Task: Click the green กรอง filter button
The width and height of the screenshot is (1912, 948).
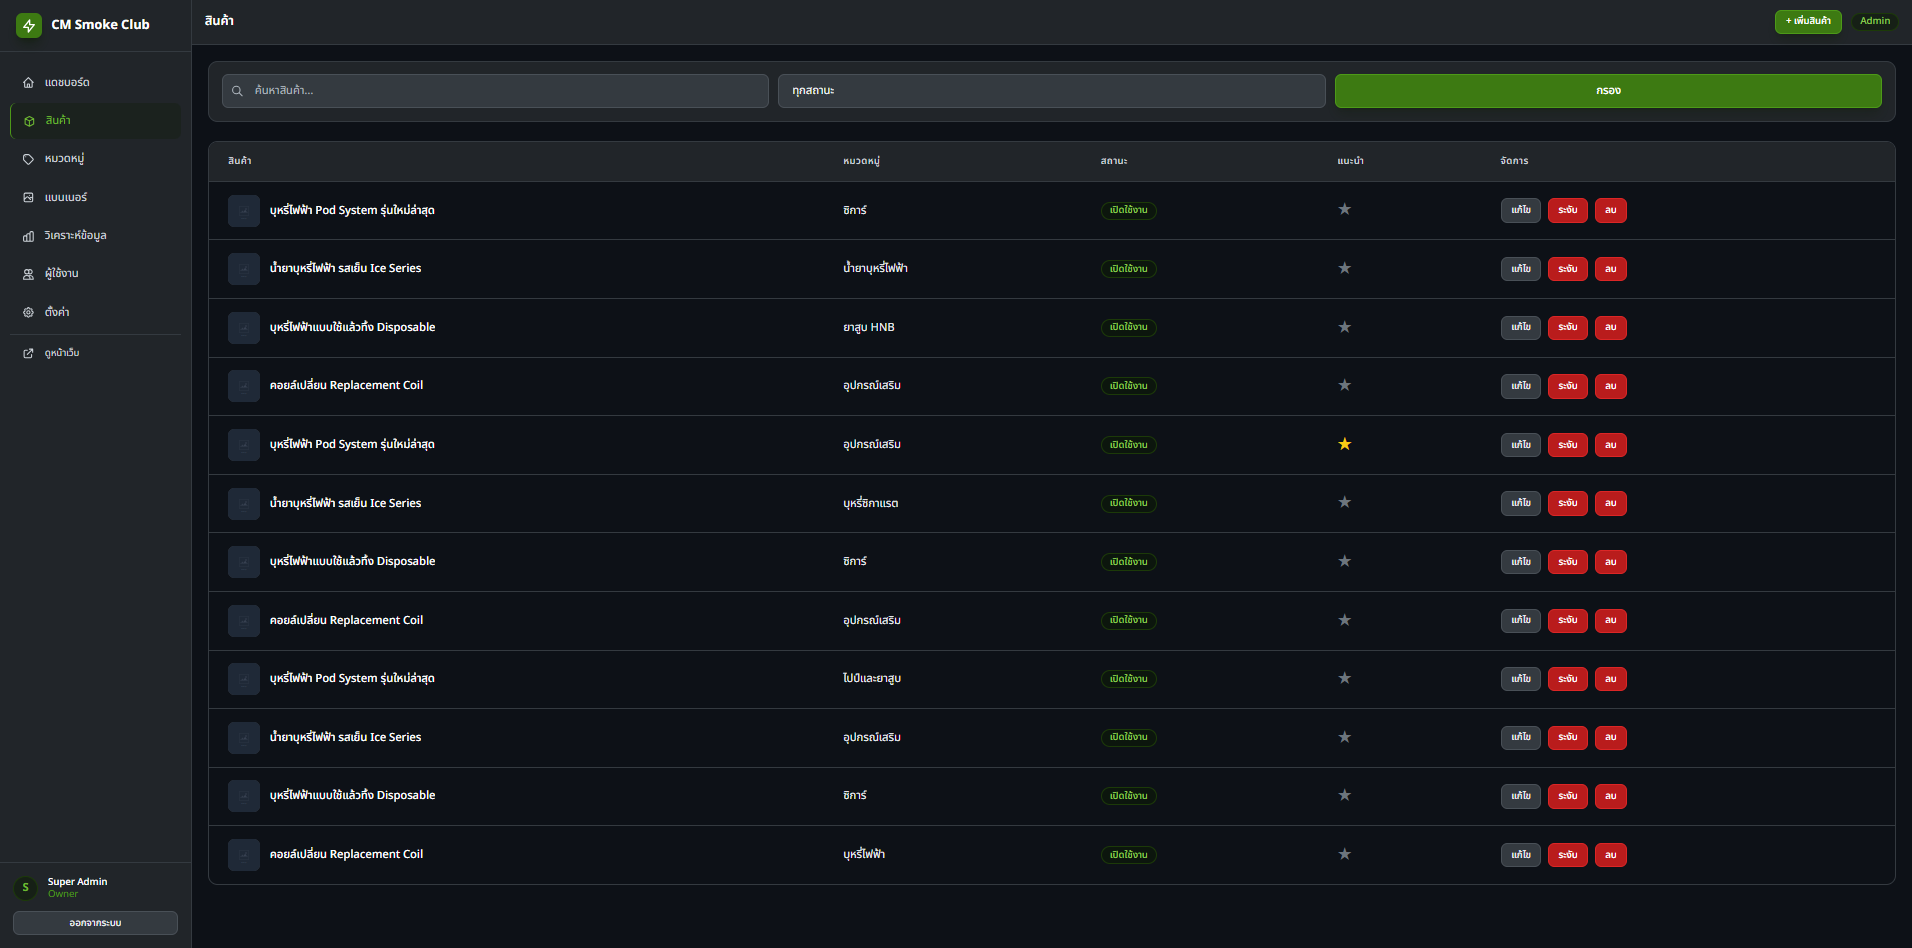Action: [x=1608, y=91]
